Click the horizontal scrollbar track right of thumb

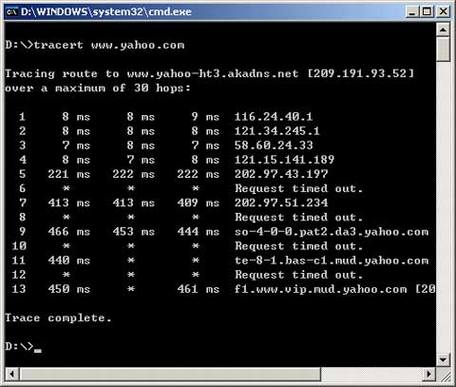(372, 374)
